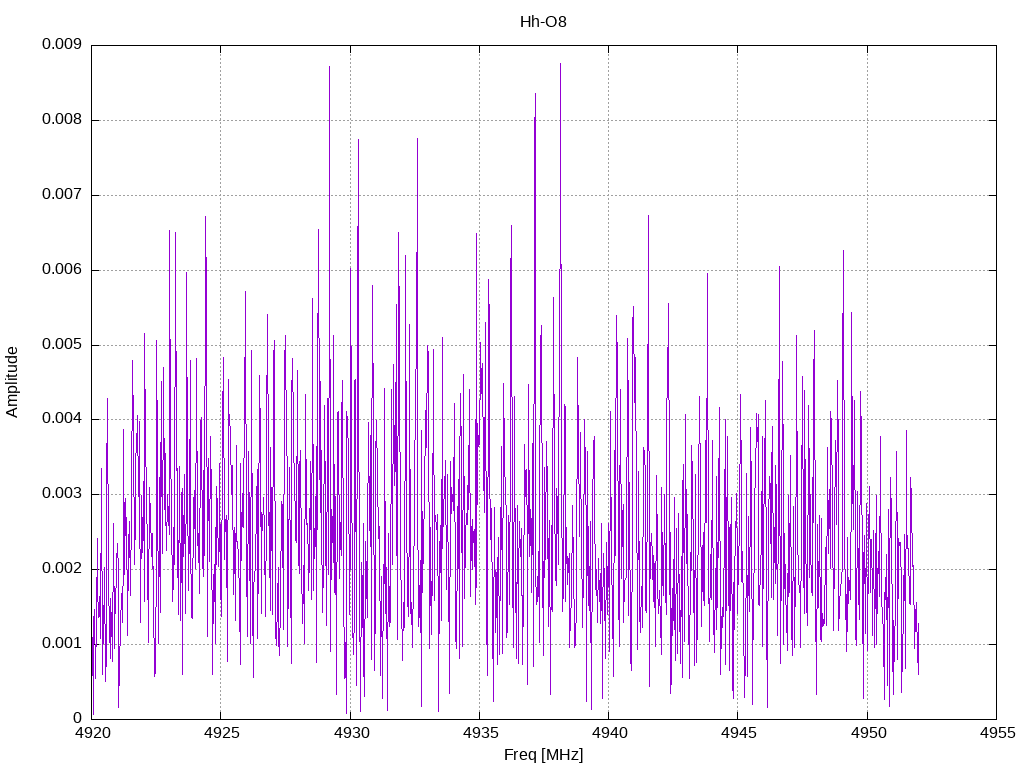The image size is (1024, 768).
Task: Click the x-axis tick label 4945
Action: point(739,733)
